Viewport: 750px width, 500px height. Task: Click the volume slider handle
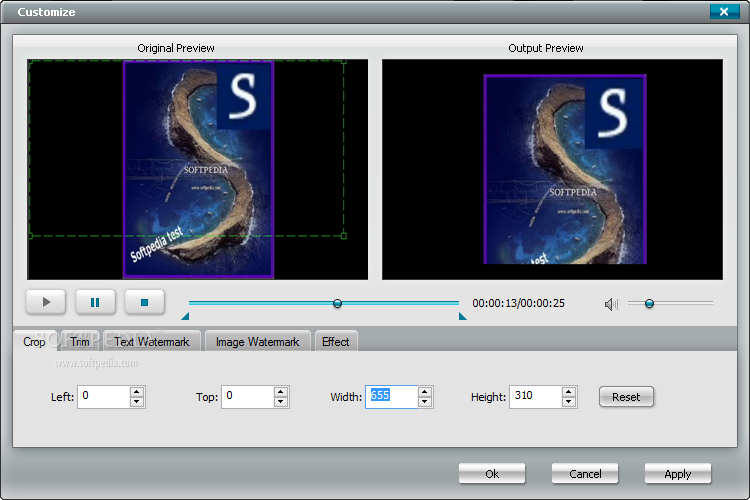click(x=649, y=303)
